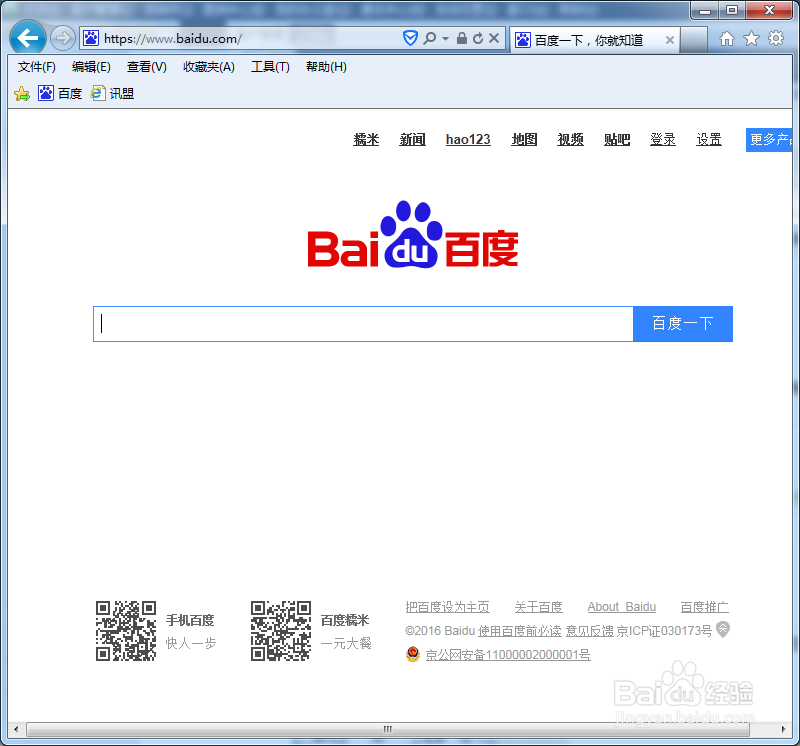Open 使用百度前必读 link
The height and width of the screenshot is (746, 800).
(519, 631)
